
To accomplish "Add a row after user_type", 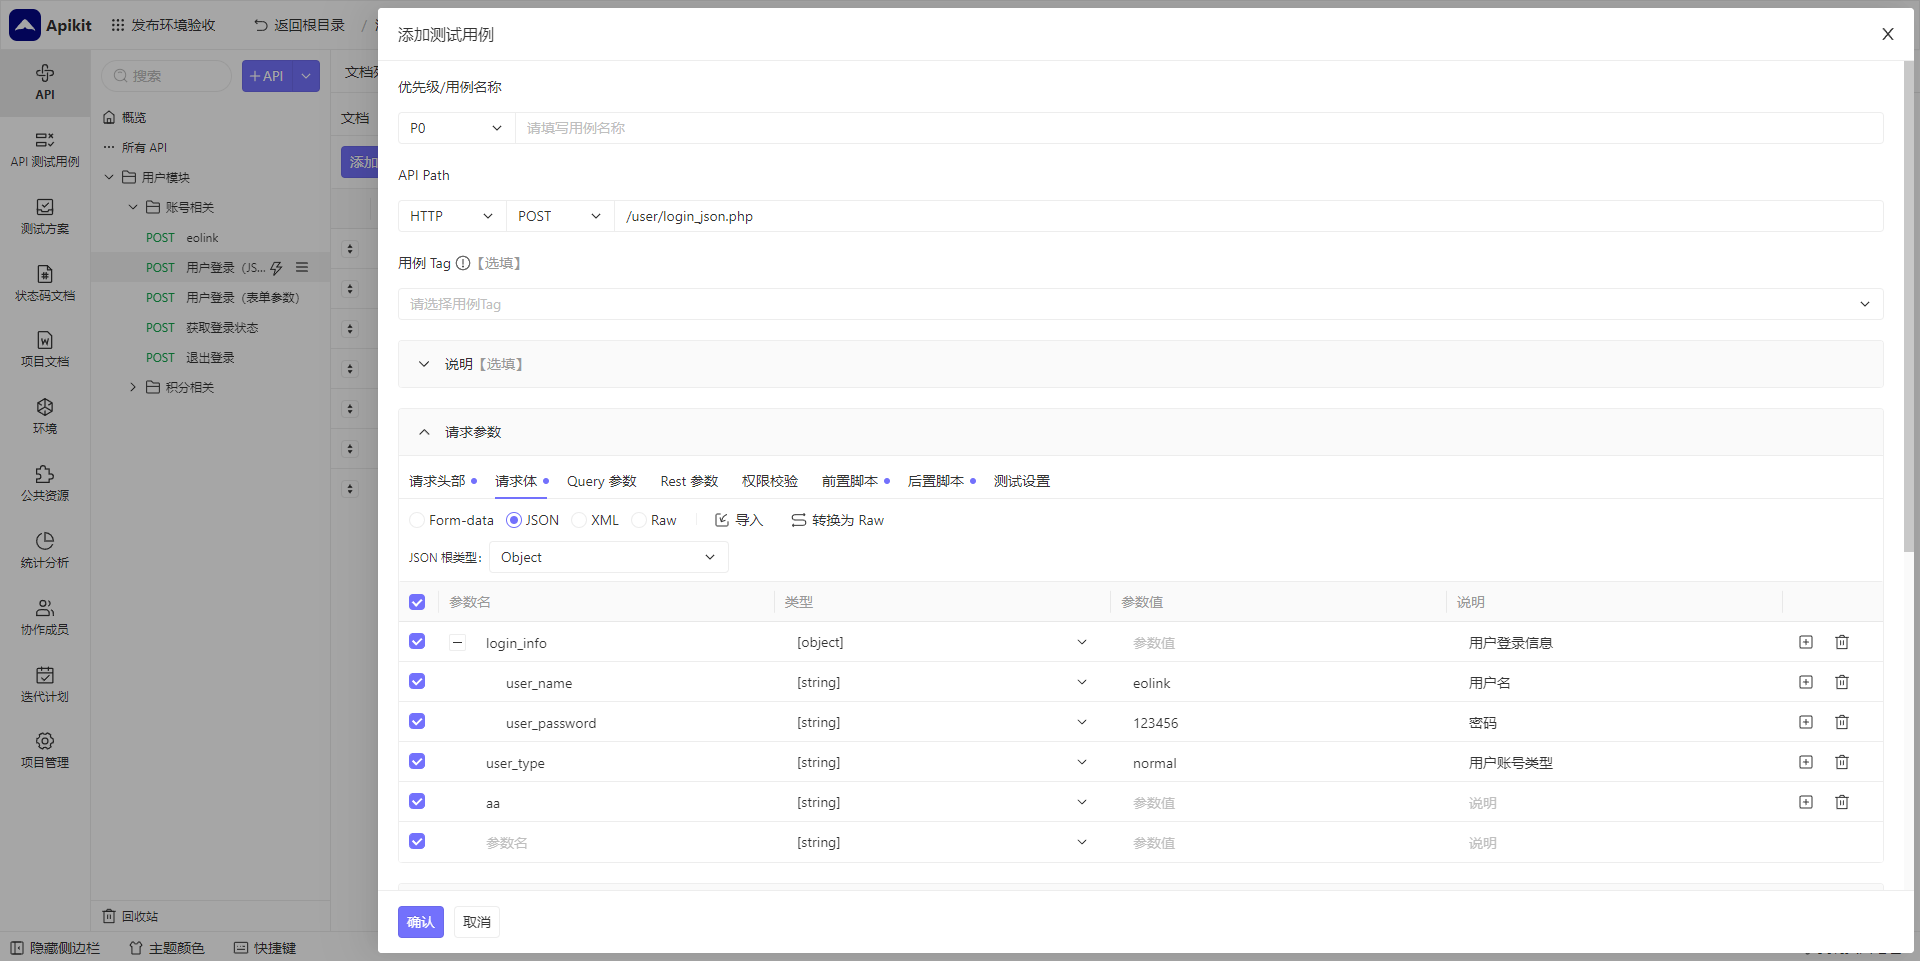I will point(1806,762).
